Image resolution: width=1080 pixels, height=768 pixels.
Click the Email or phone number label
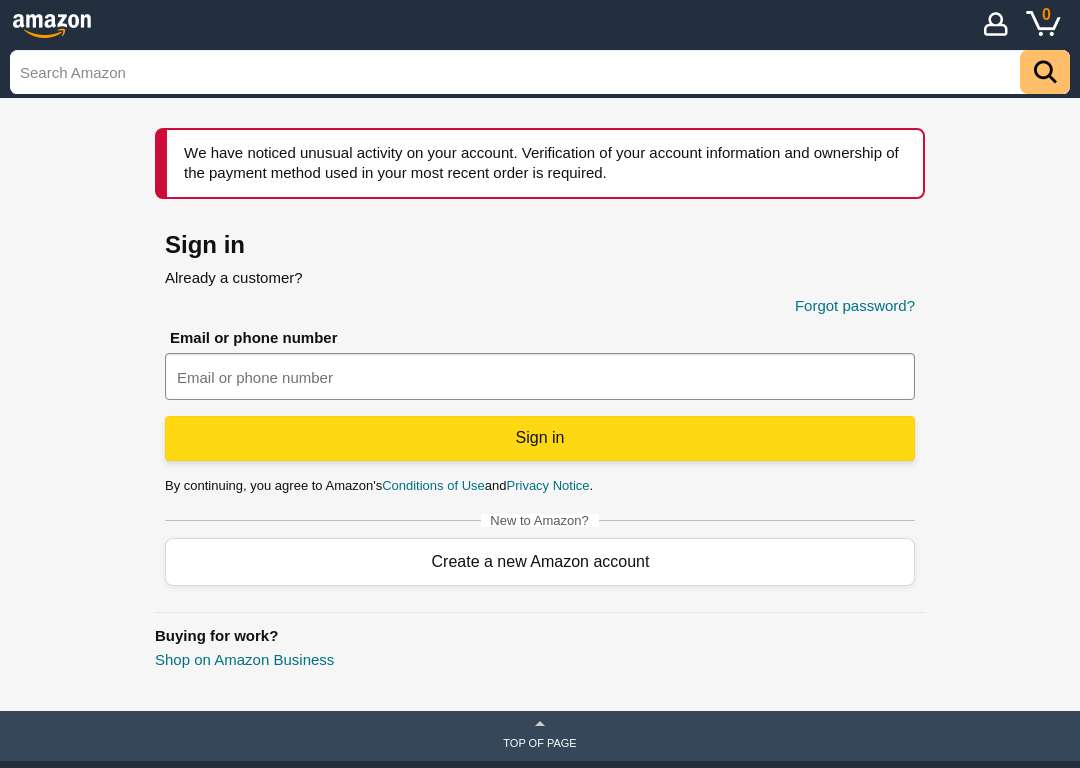click(x=253, y=338)
